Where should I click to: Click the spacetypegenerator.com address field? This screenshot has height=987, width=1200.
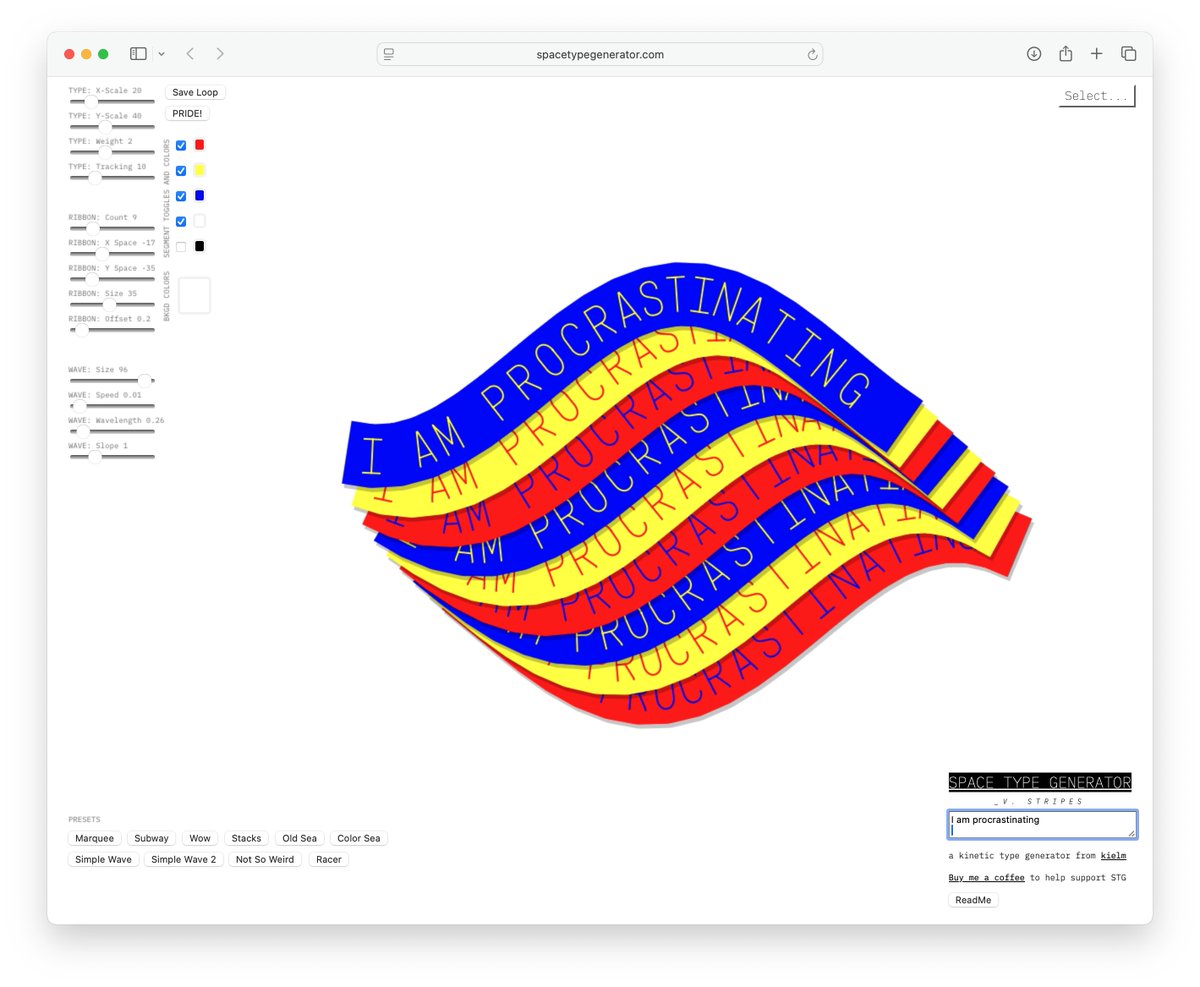600,54
